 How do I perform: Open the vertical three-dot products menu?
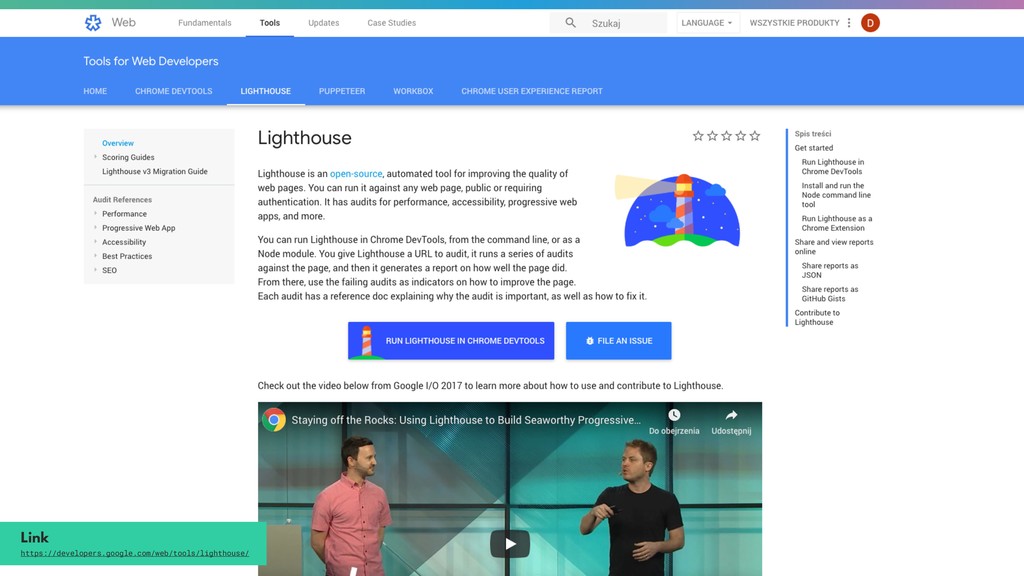coord(849,23)
